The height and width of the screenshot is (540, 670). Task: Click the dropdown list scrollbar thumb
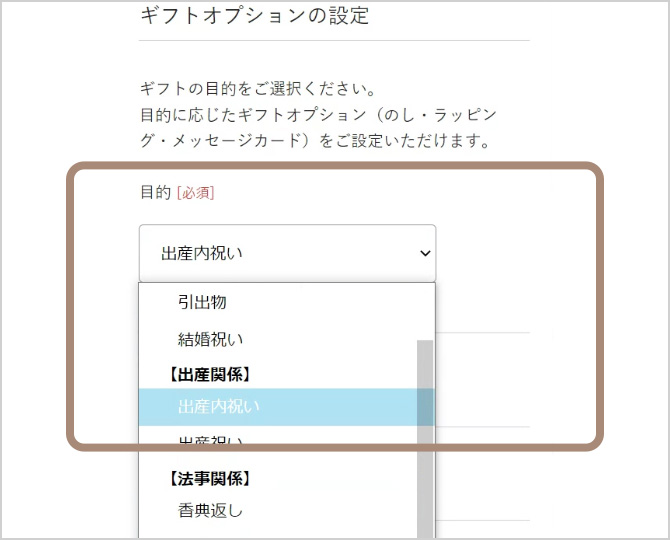tap(425, 439)
